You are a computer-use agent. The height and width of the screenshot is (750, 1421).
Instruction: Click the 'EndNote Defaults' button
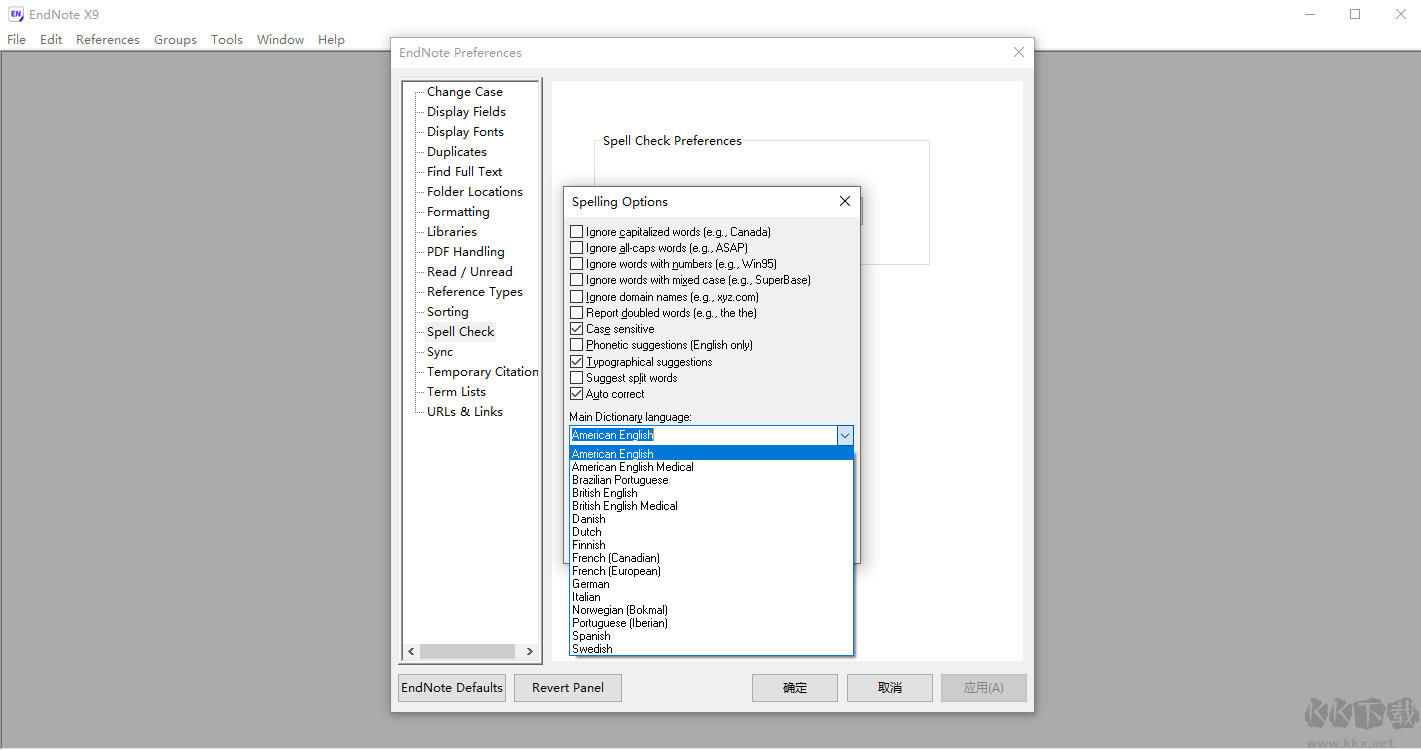451,688
